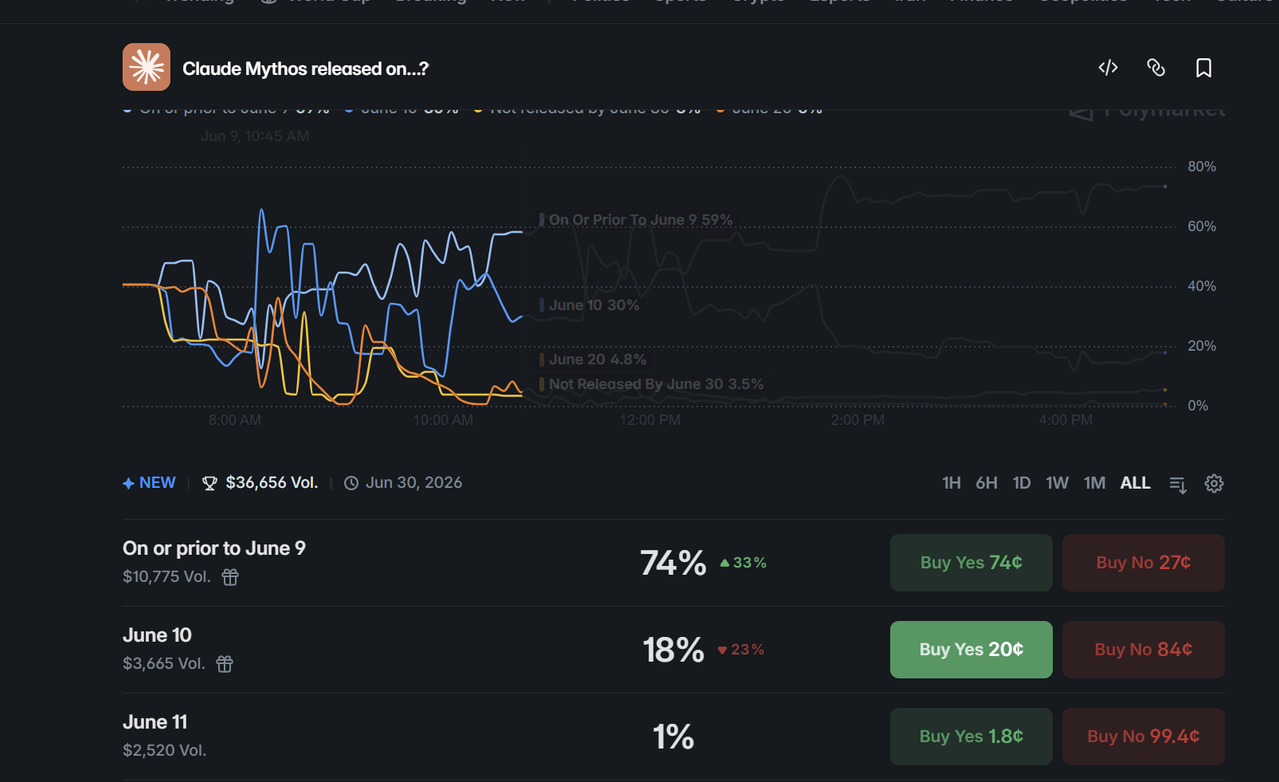
Task: Buy No 99.4¢ for June 11
Action: click(x=1143, y=736)
